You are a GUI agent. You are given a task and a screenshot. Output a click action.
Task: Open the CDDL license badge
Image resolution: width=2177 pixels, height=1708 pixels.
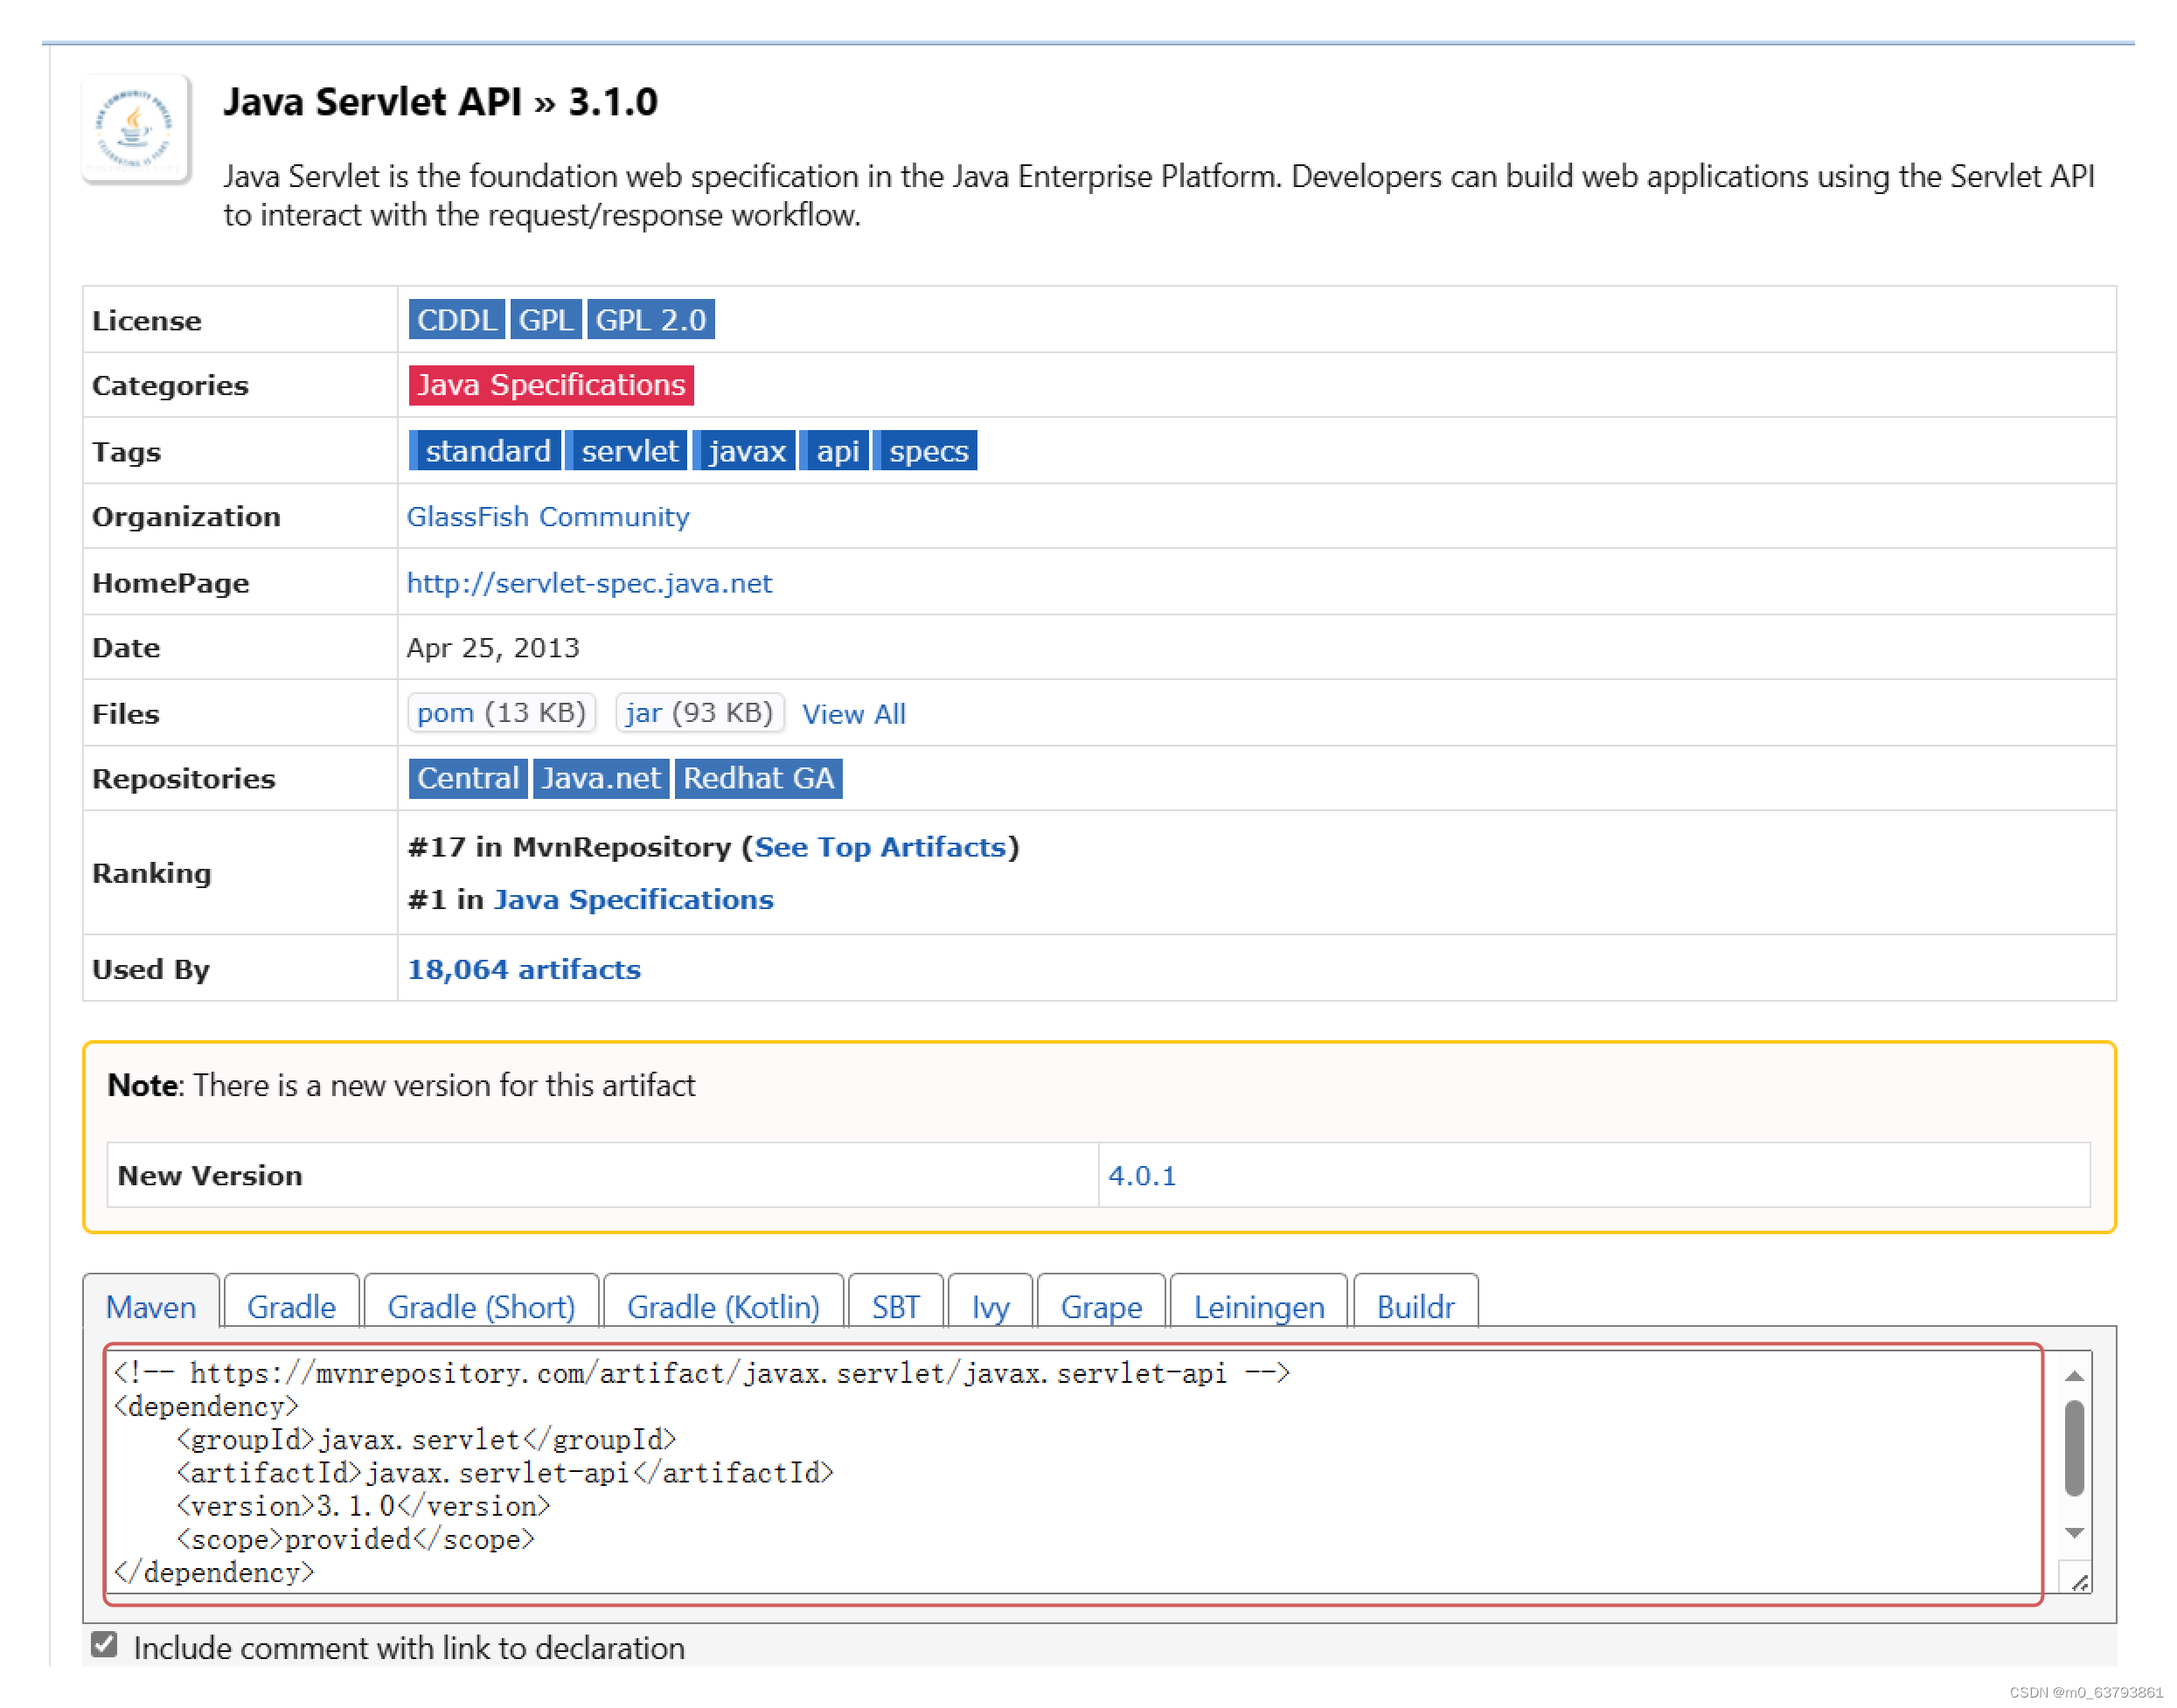pyautogui.click(x=456, y=319)
